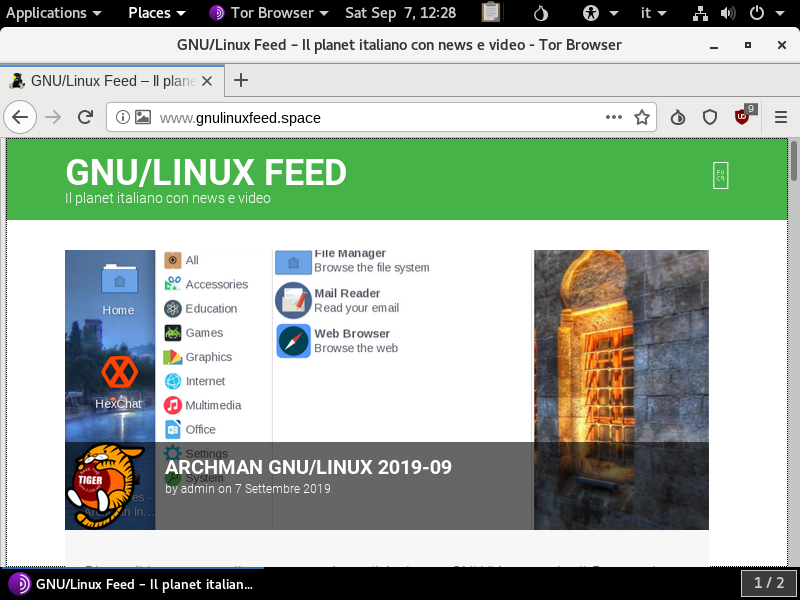Open the site menu icon in green header
The width and height of the screenshot is (800, 600).
click(720, 176)
